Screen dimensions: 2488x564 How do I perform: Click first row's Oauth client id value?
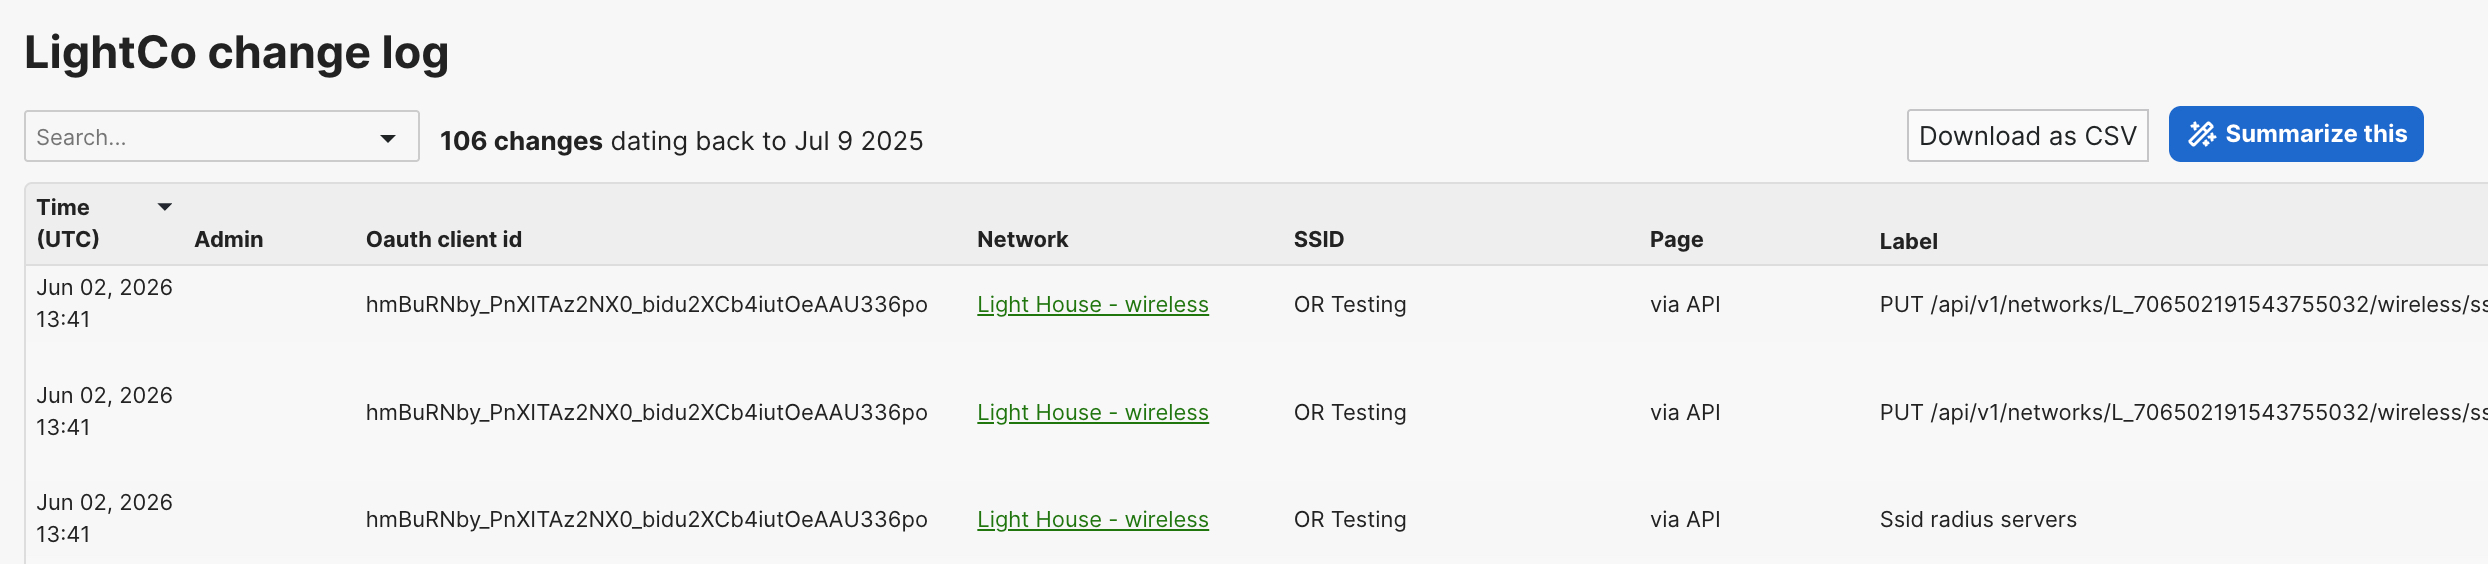pyautogui.click(x=647, y=304)
